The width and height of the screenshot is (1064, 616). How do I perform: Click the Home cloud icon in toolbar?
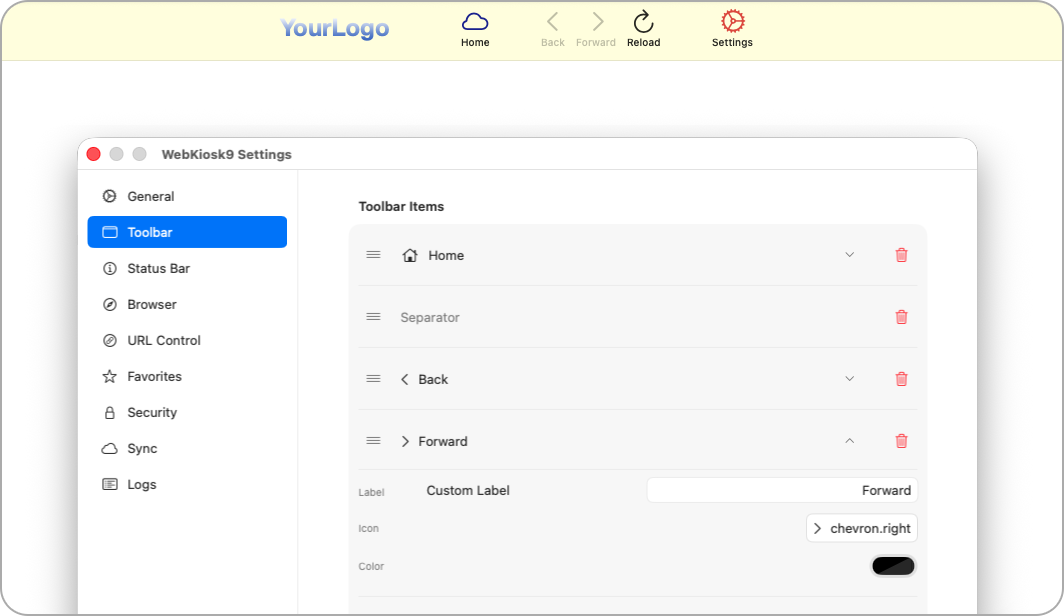pyautogui.click(x=475, y=22)
